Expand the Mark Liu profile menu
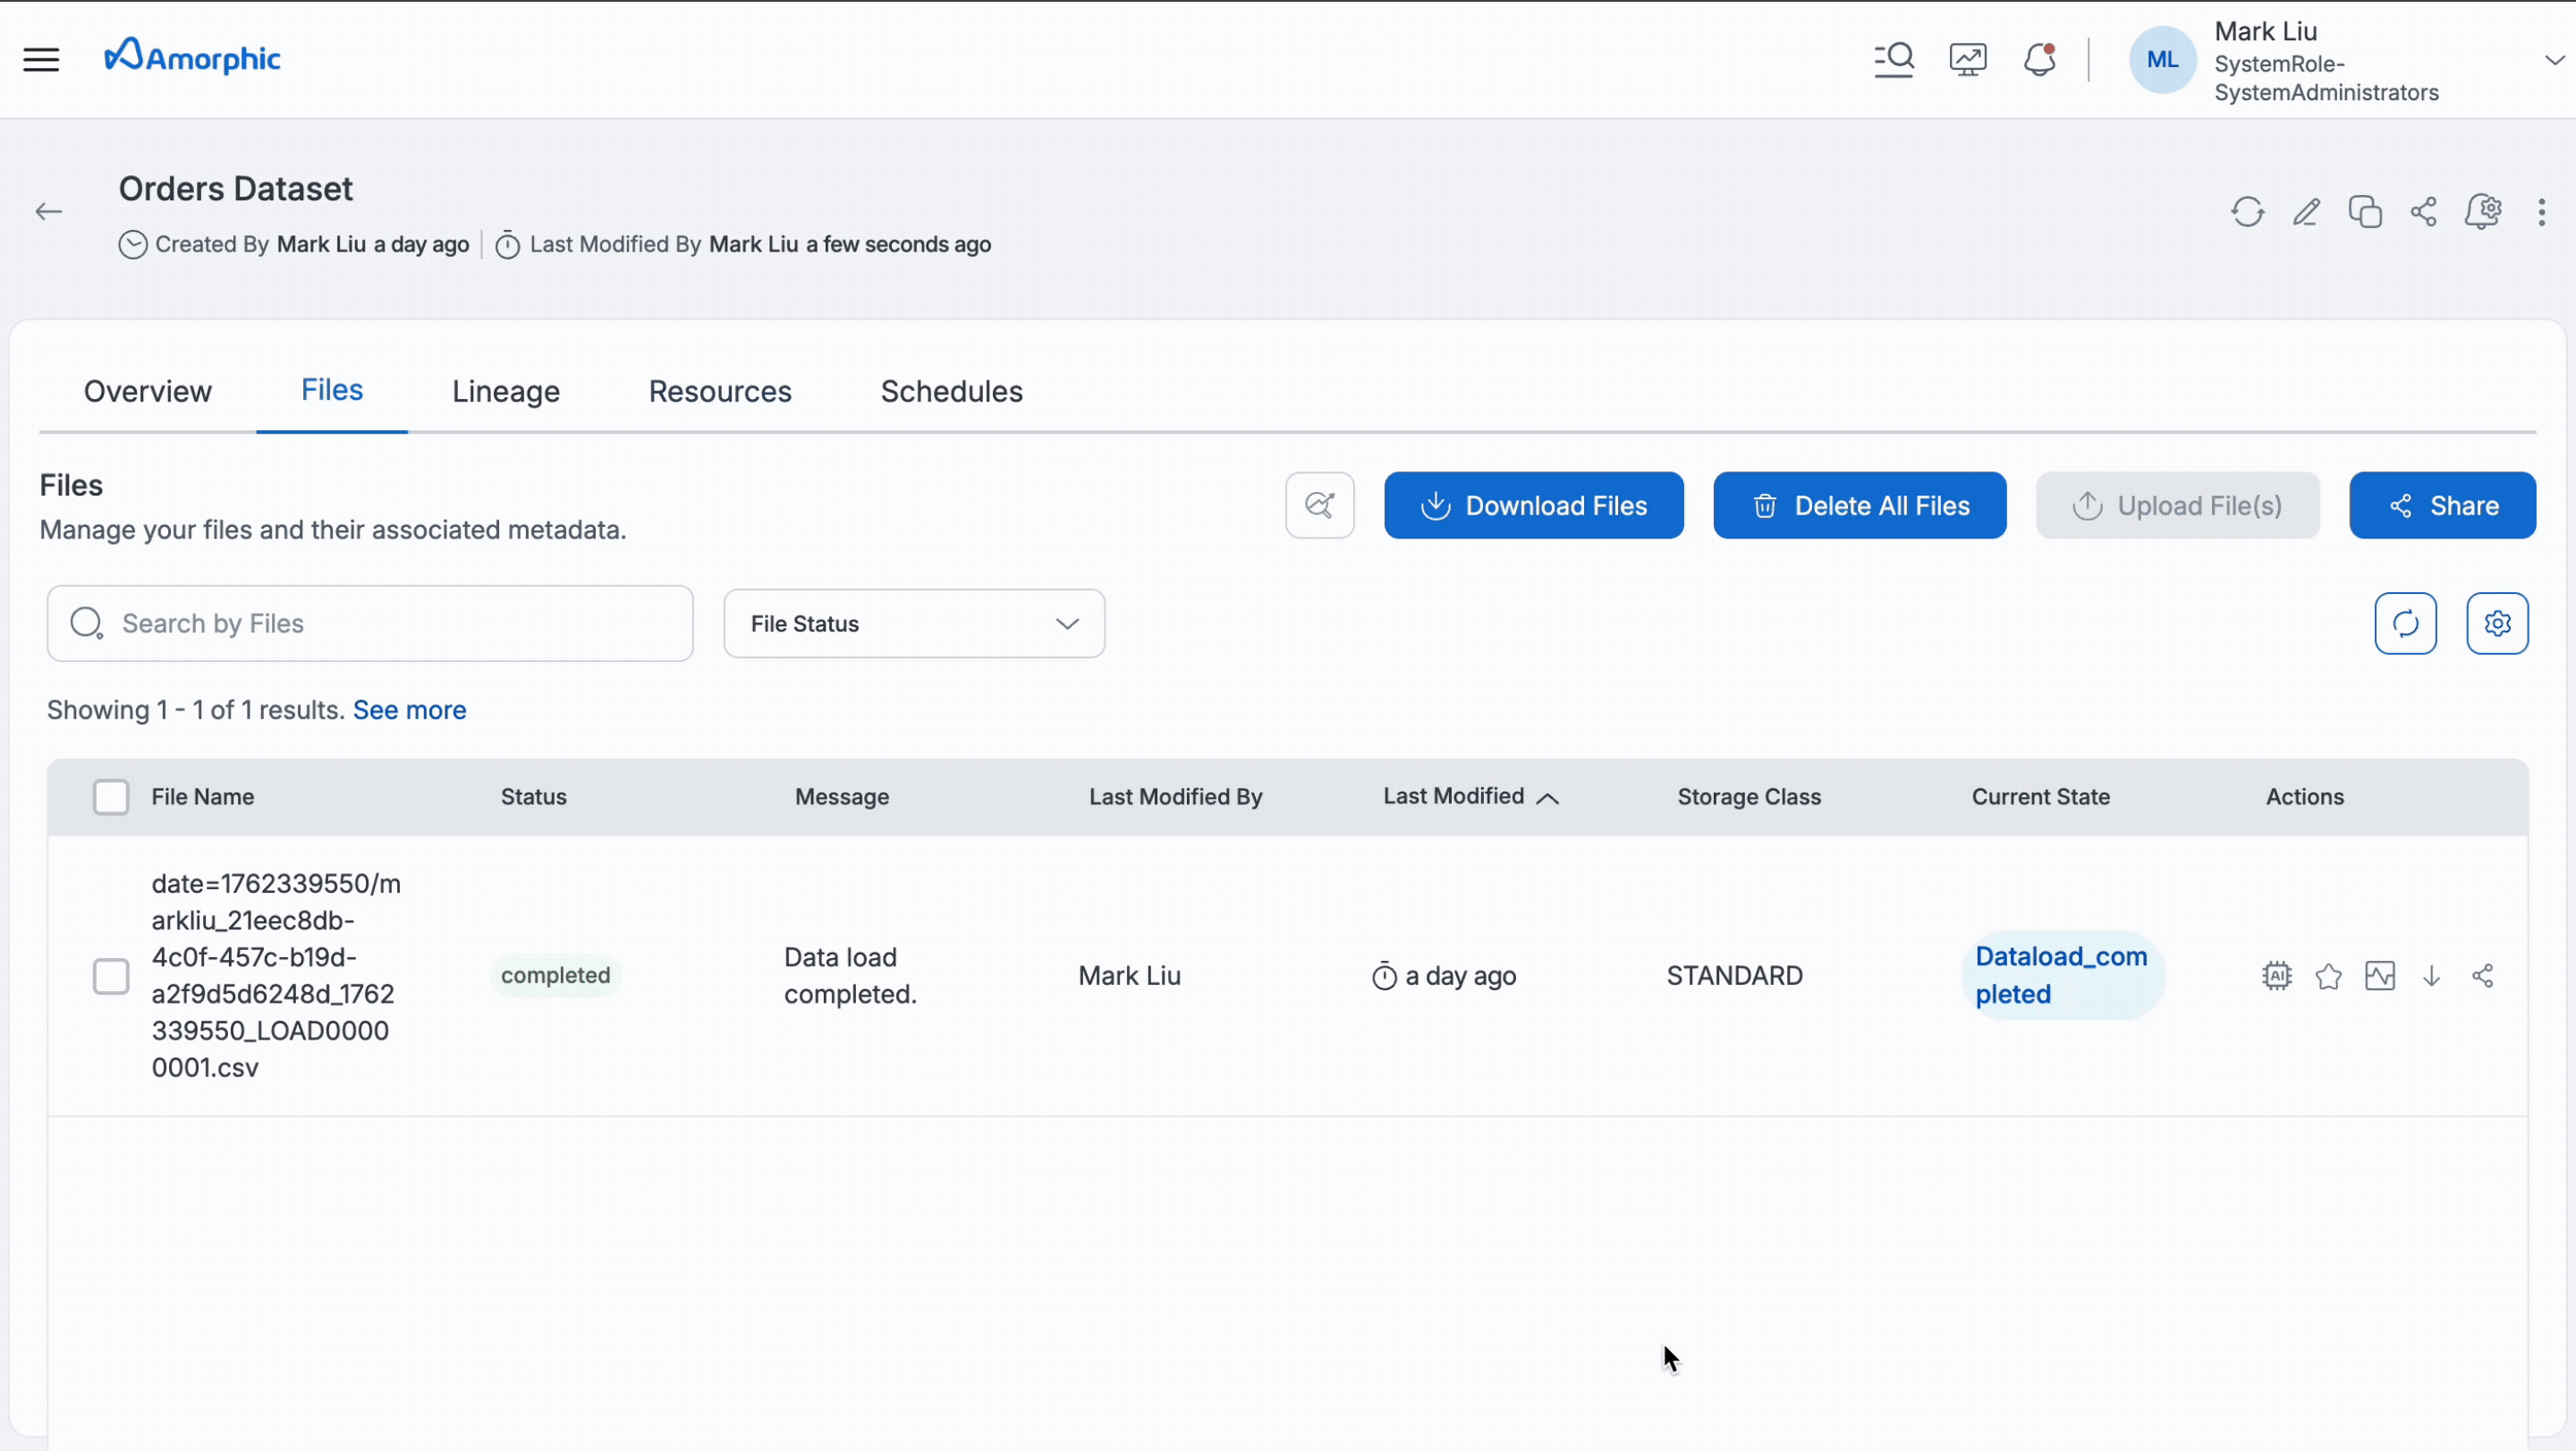 coord(2553,60)
